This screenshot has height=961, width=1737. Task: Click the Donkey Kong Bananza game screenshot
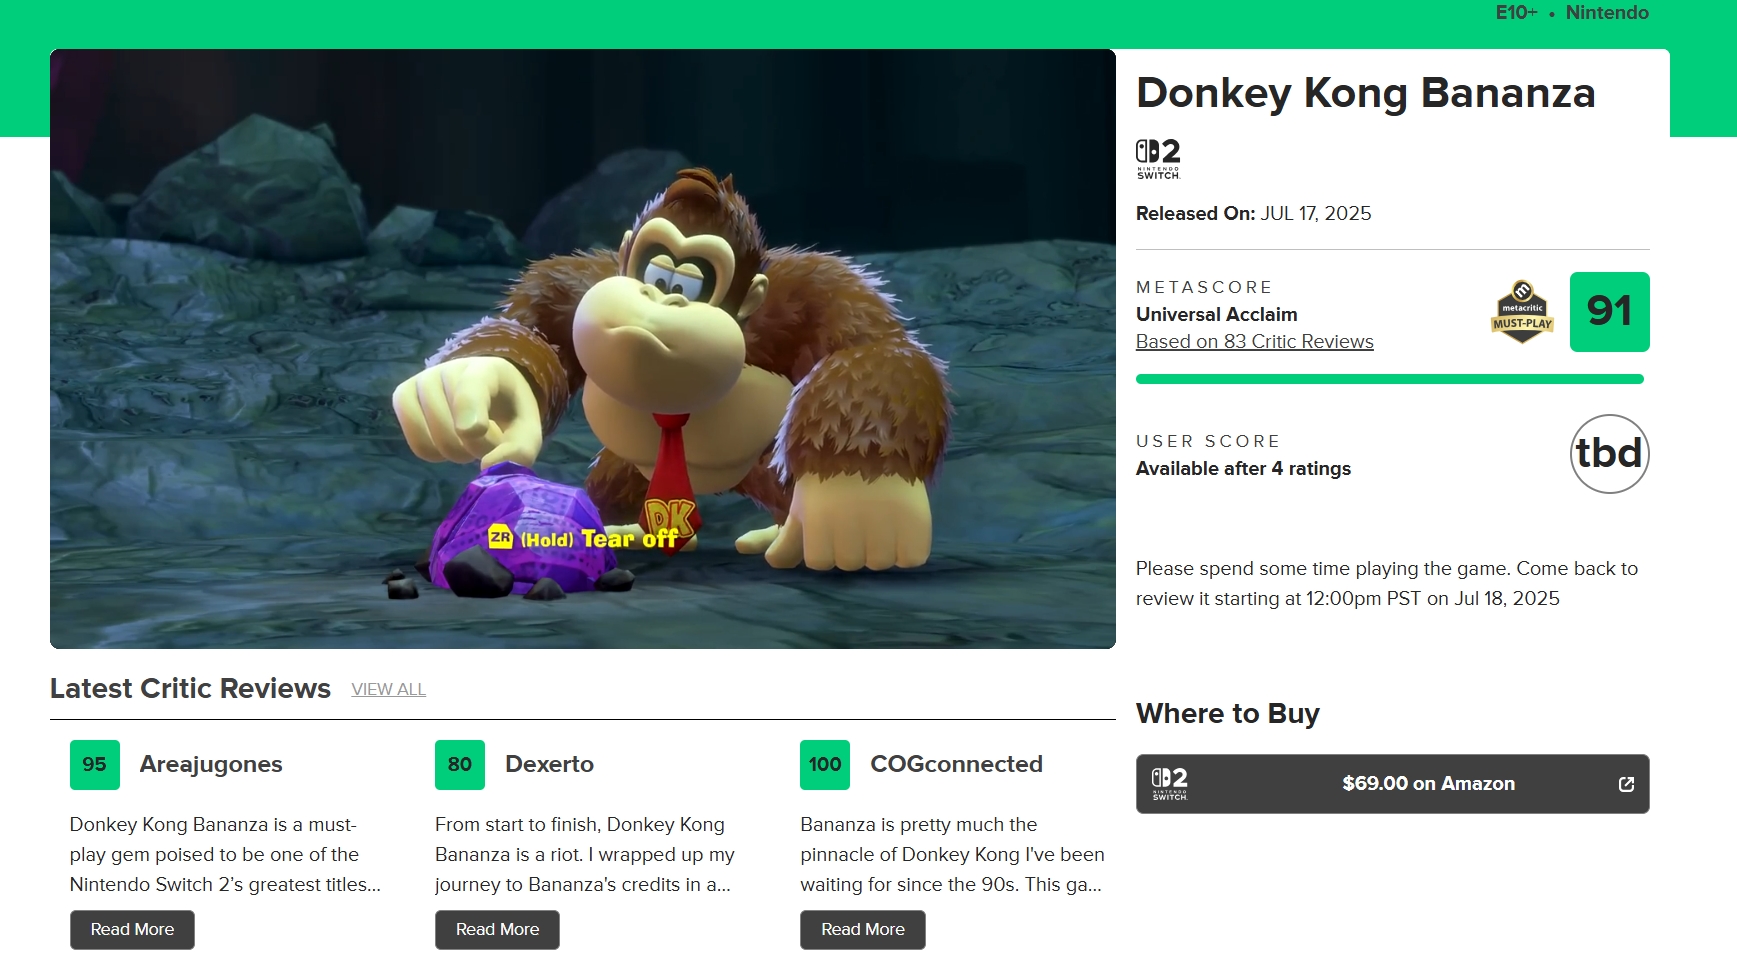coord(582,349)
